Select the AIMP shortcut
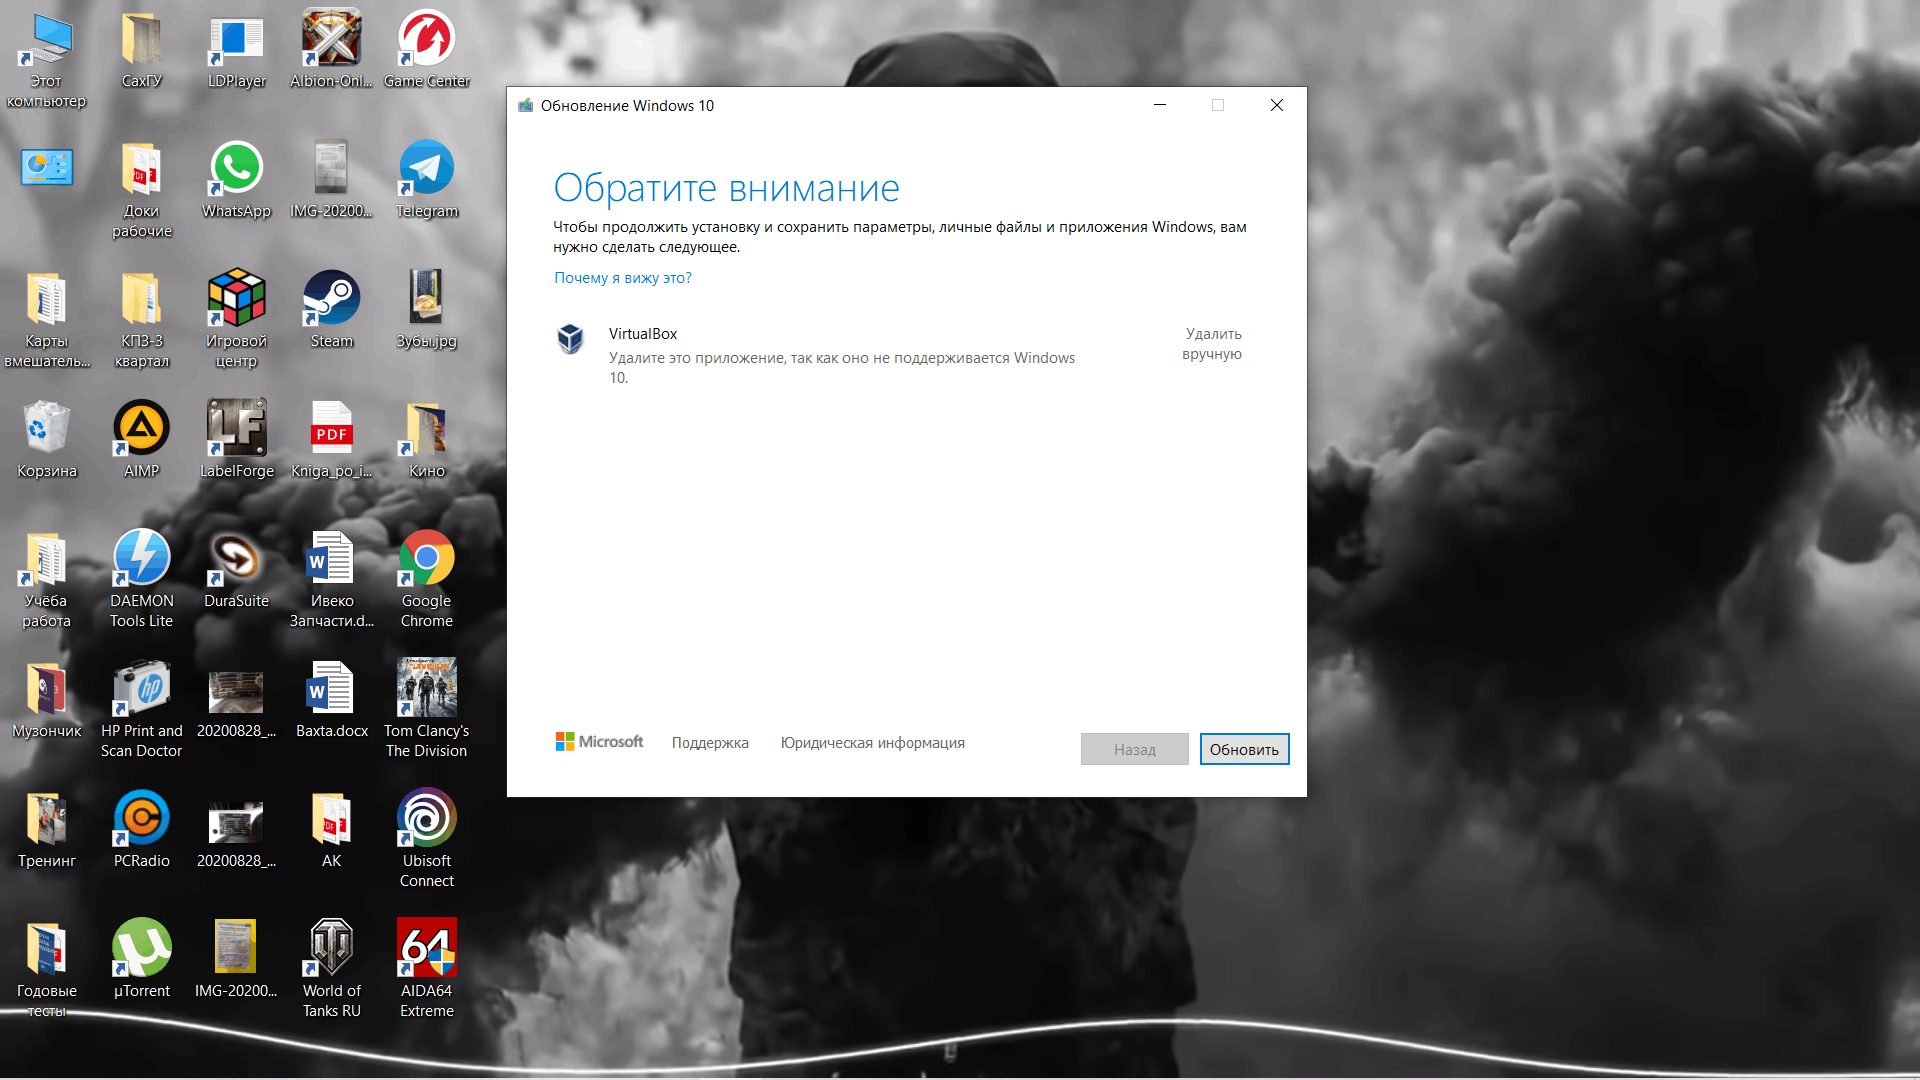1920x1080 pixels. [x=141, y=441]
